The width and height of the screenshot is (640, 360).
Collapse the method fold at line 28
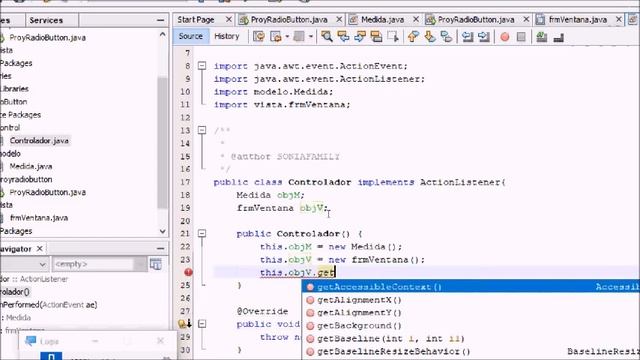[x=202, y=324]
